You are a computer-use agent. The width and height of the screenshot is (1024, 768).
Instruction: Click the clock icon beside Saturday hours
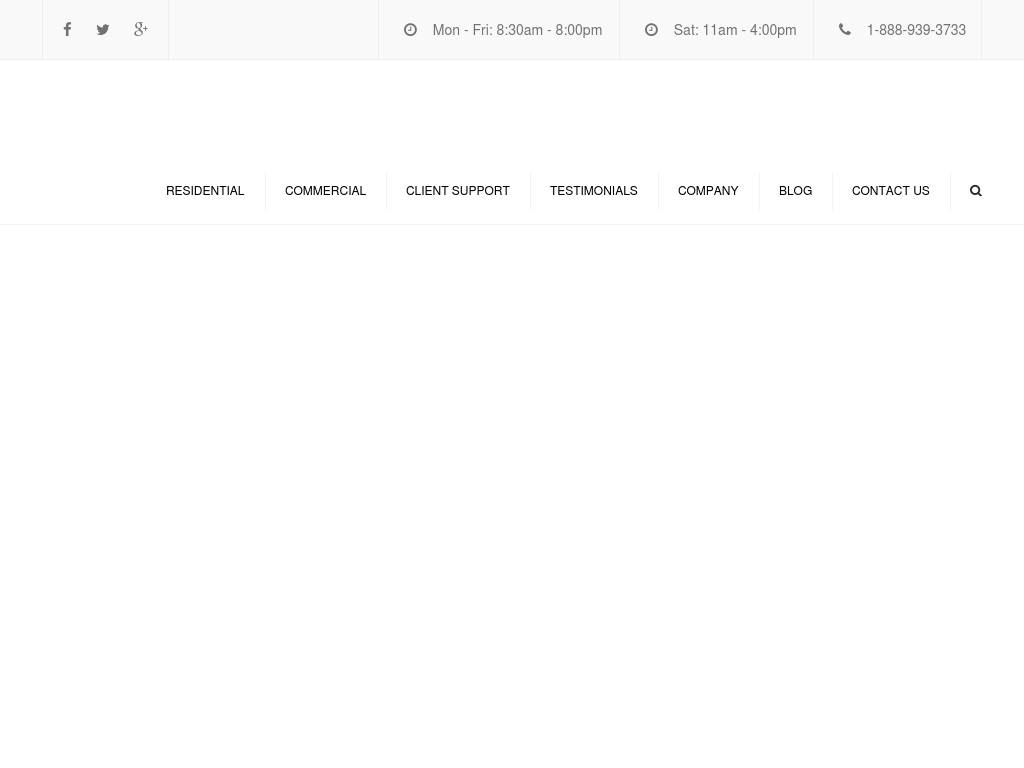[x=651, y=30]
